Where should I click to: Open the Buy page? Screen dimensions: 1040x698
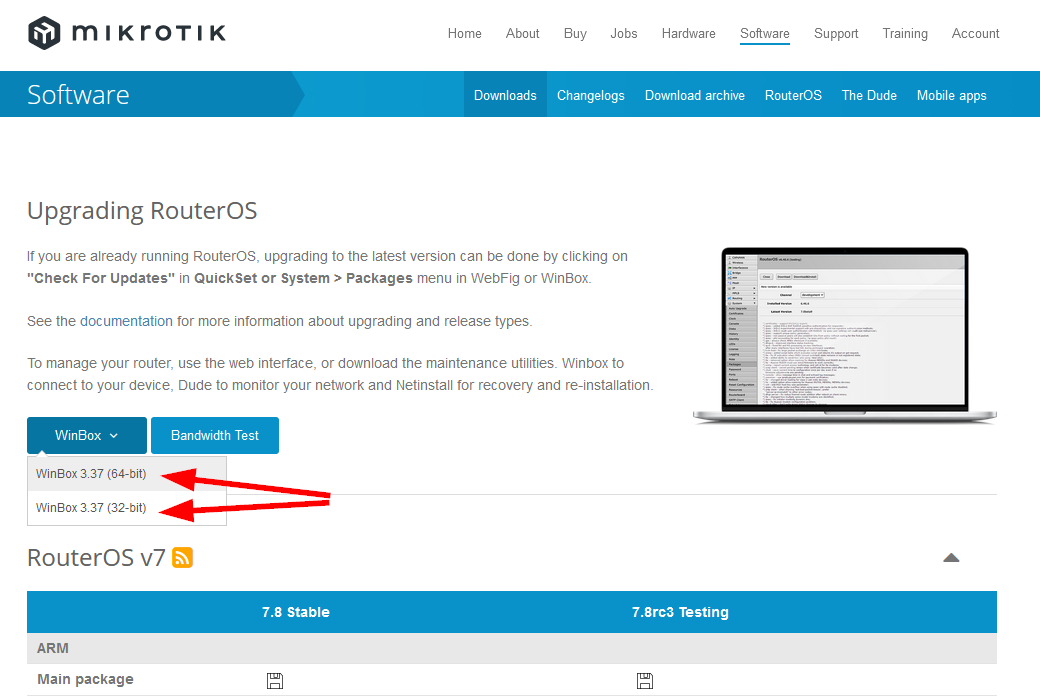pyautogui.click(x=575, y=33)
